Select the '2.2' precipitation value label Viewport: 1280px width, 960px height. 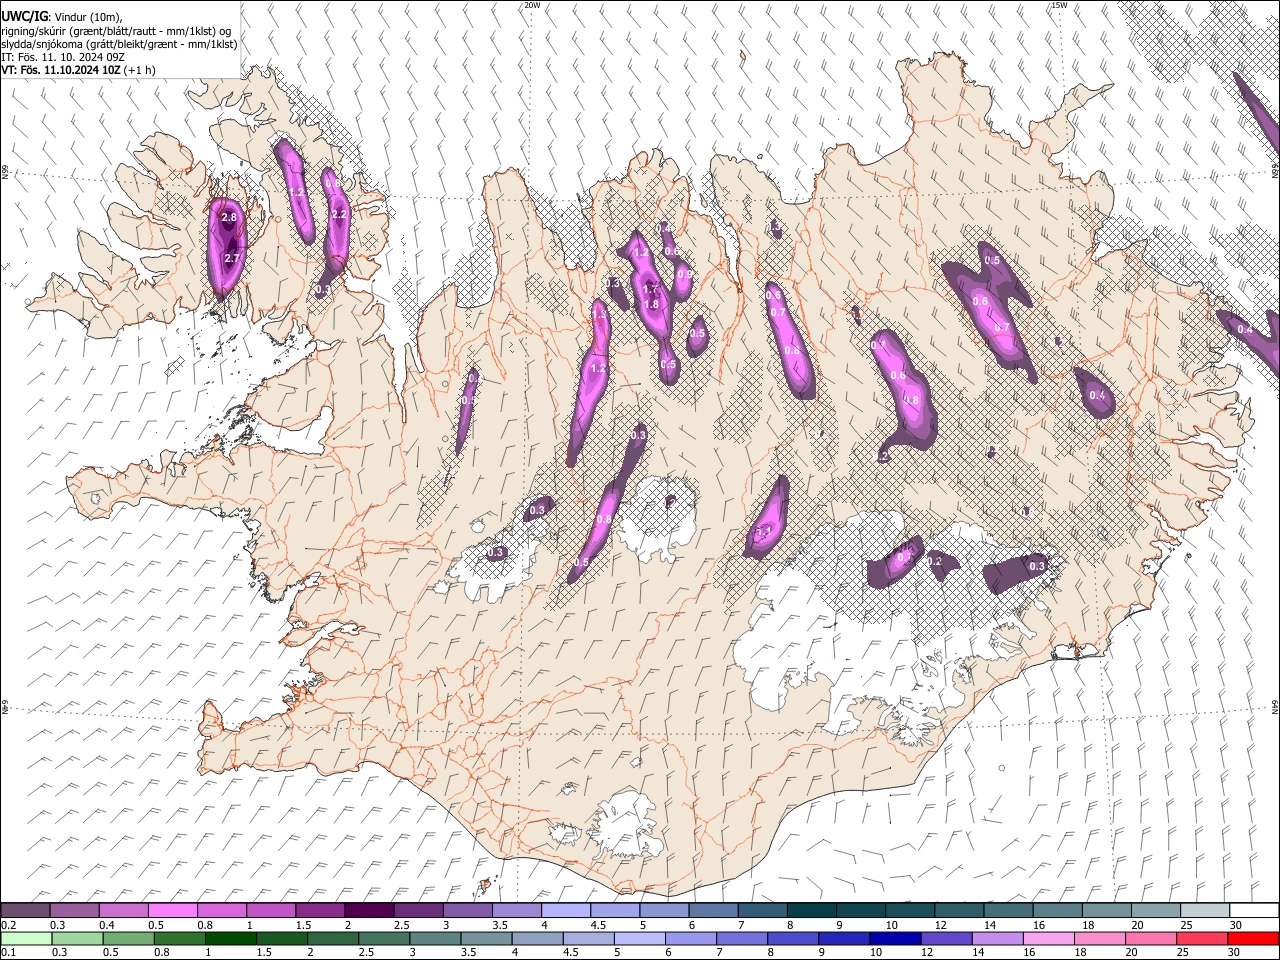(338, 214)
